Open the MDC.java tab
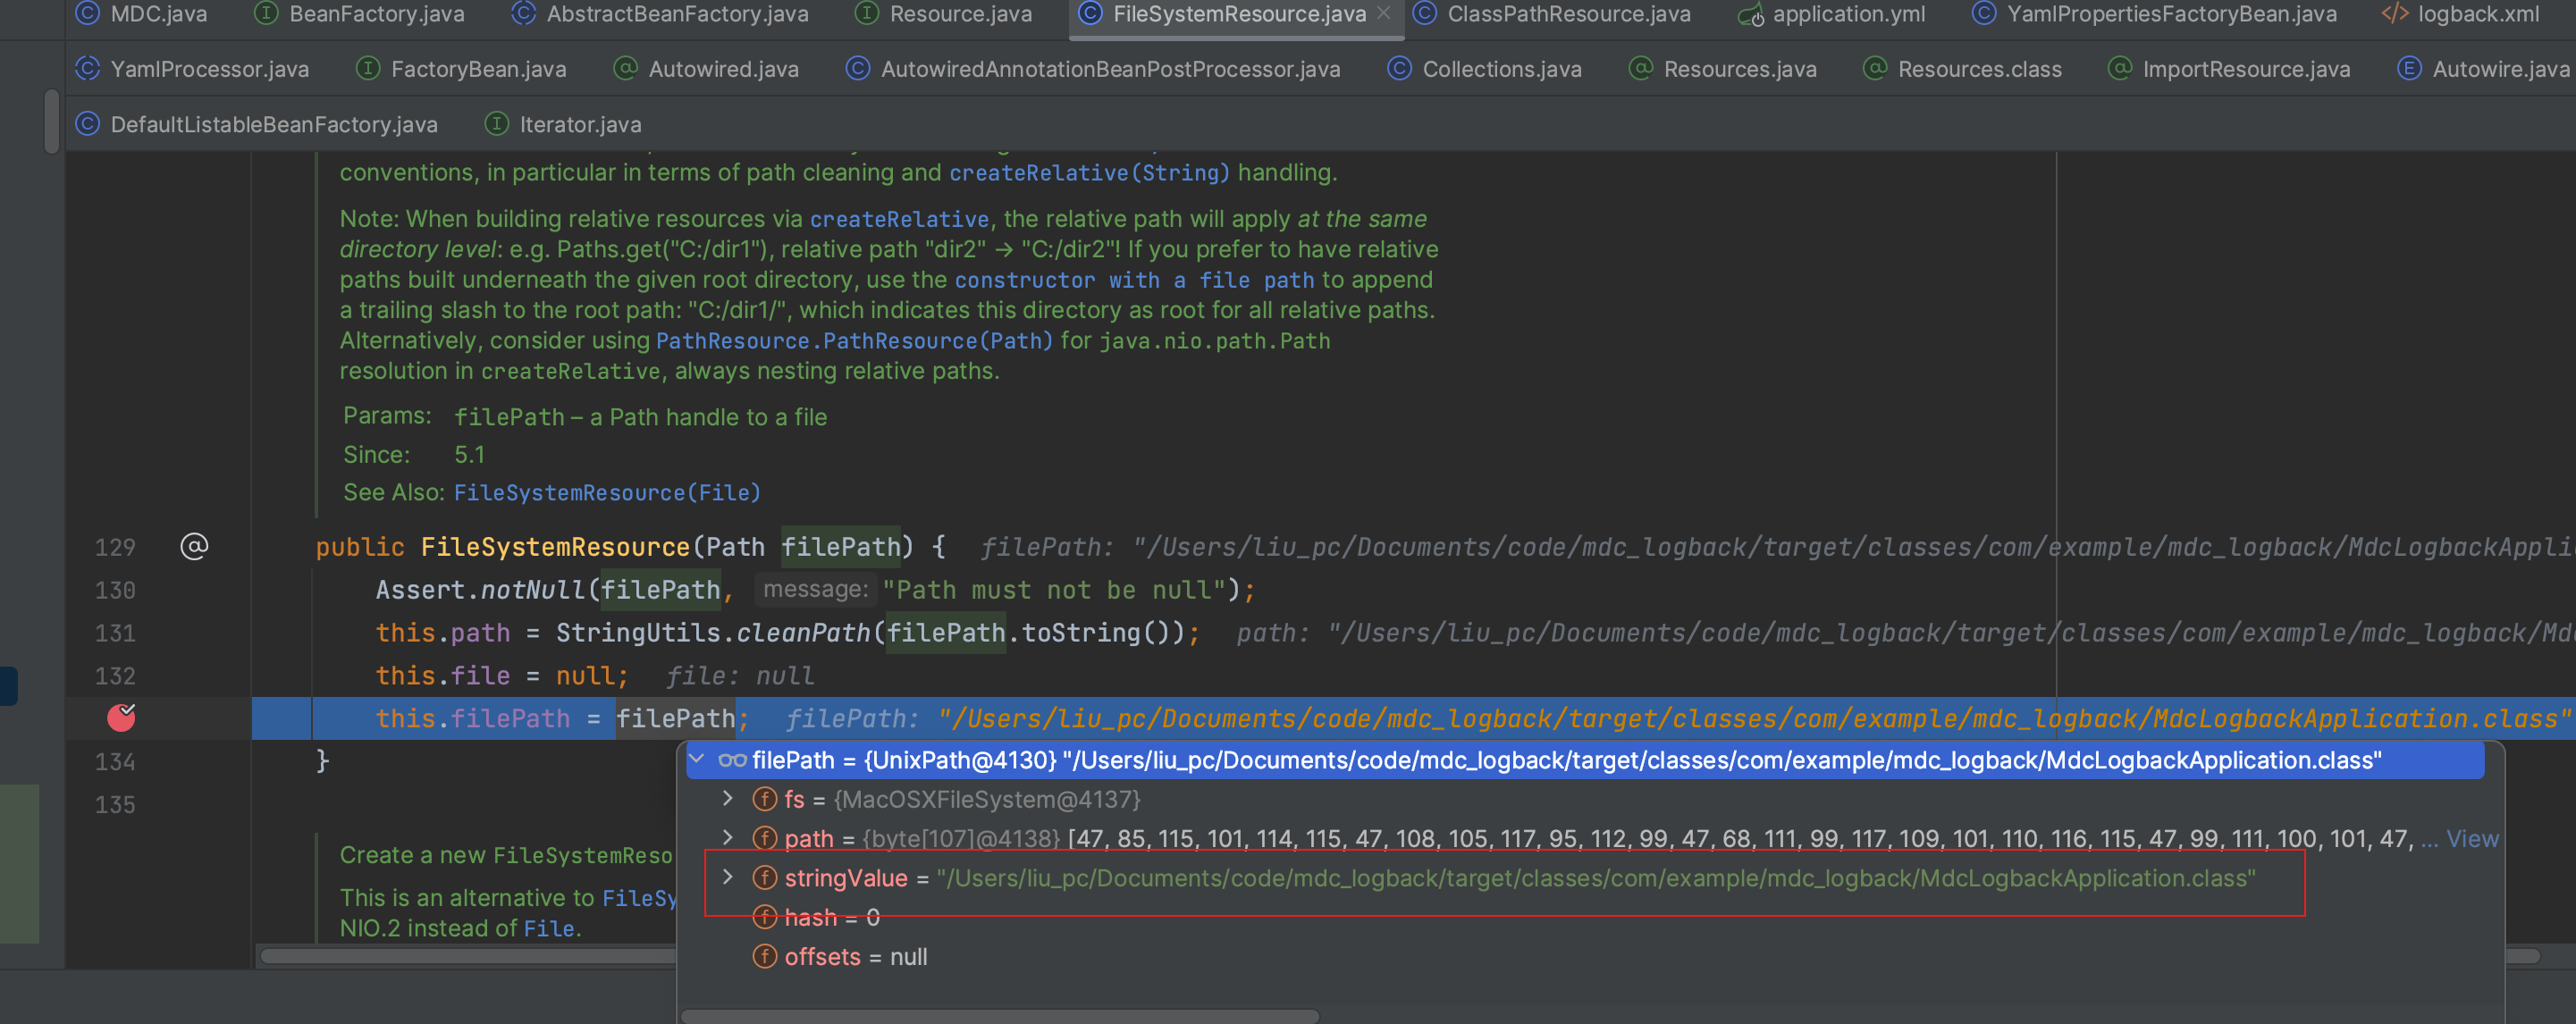2576x1024 pixels. pyautogui.click(x=142, y=14)
